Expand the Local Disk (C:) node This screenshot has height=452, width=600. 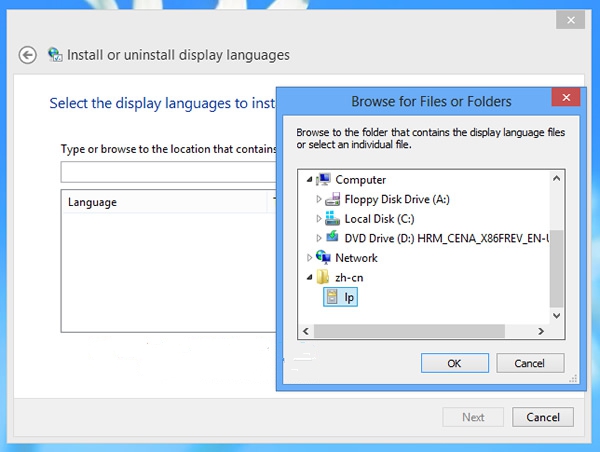pos(319,219)
